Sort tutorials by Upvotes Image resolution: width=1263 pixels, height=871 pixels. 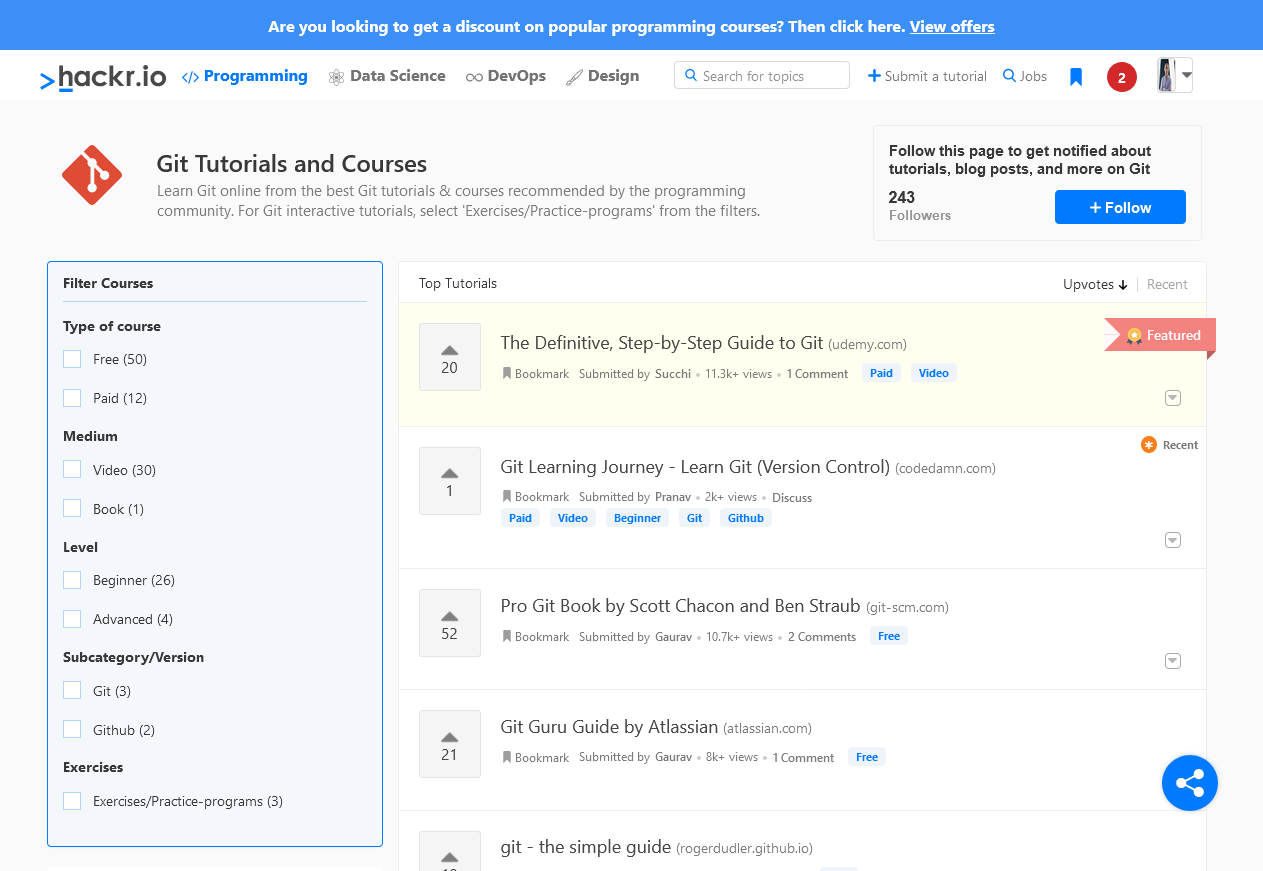[x=1095, y=284]
